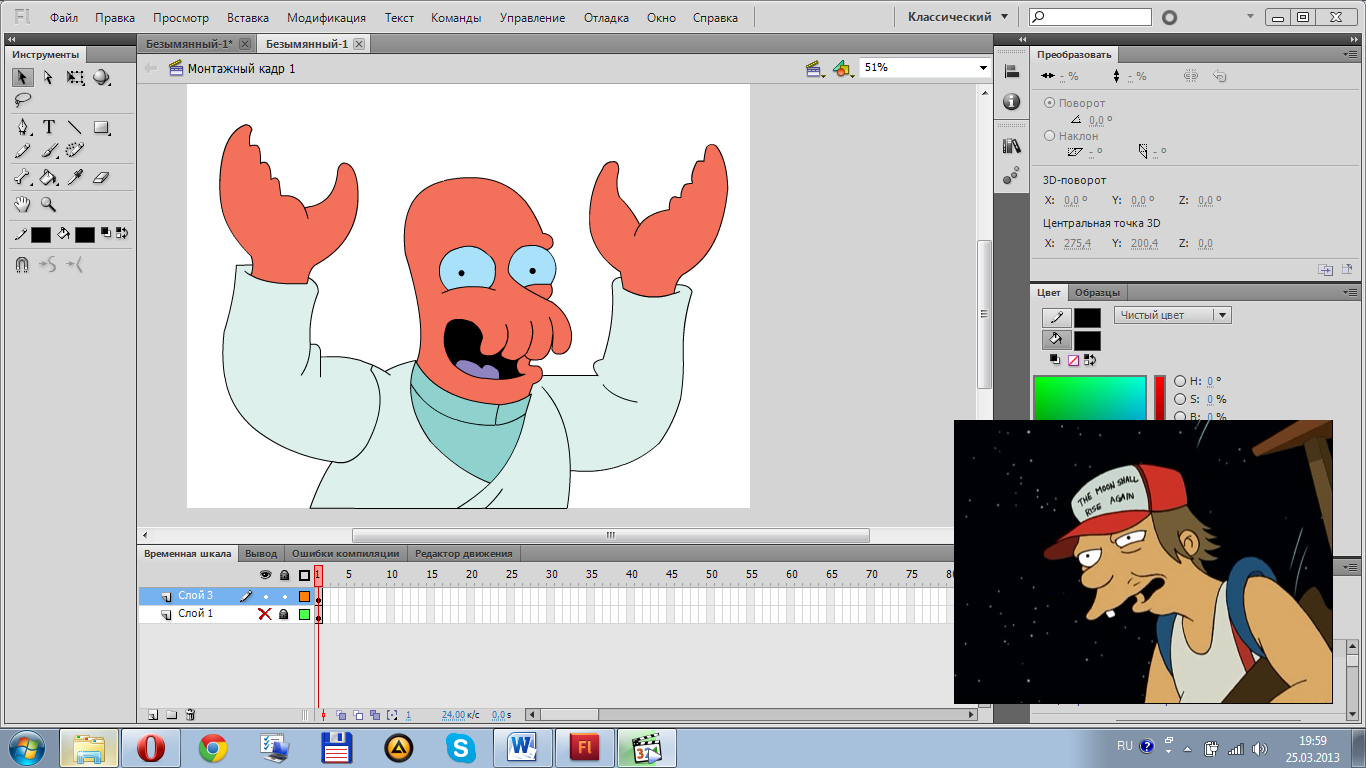The height and width of the screenshot is (768, 1366).
Task: Click swap colors icon in Tools panel
Action: click(122, 234)
